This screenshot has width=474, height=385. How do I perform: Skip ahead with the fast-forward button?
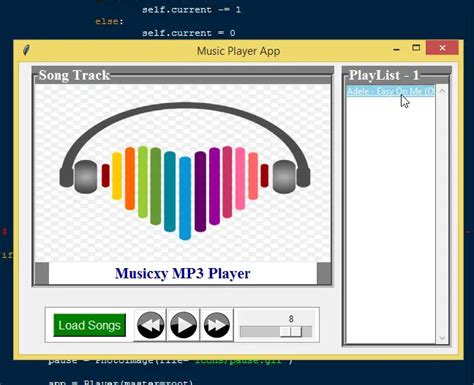click(217, 325)
